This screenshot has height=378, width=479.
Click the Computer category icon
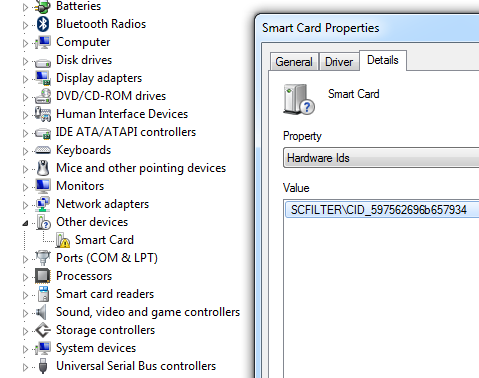coord(43,42)
